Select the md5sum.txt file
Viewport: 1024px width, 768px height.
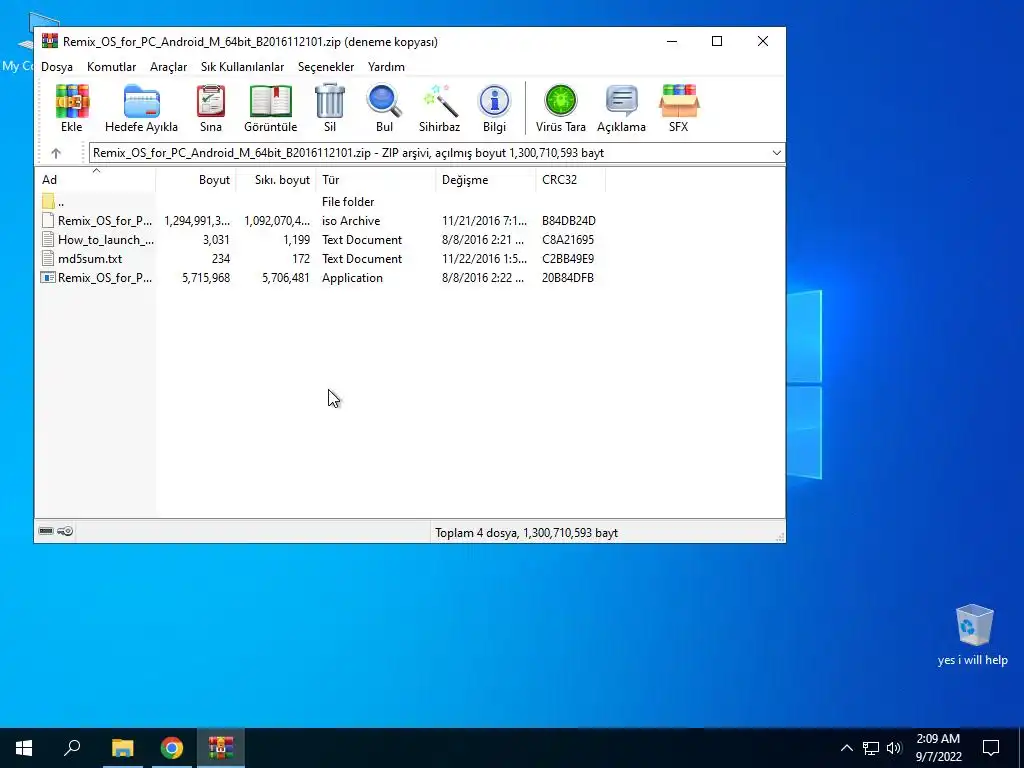319,259
